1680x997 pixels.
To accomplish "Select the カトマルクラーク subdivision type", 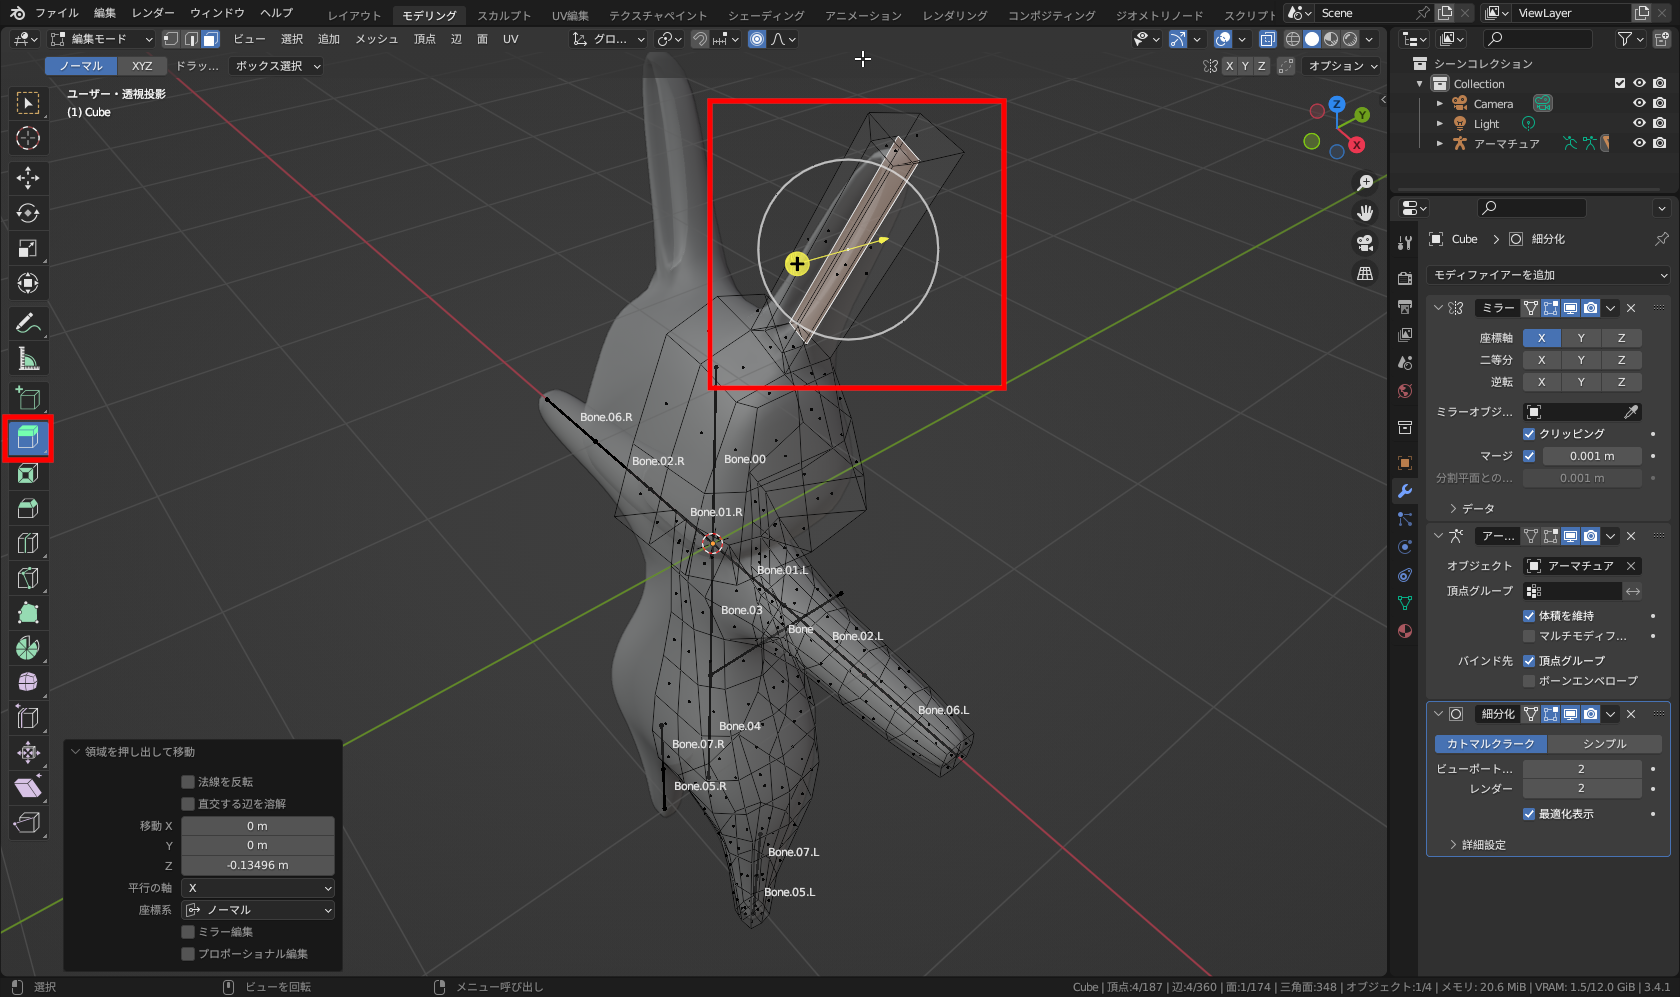I will tap(1490, 744).
